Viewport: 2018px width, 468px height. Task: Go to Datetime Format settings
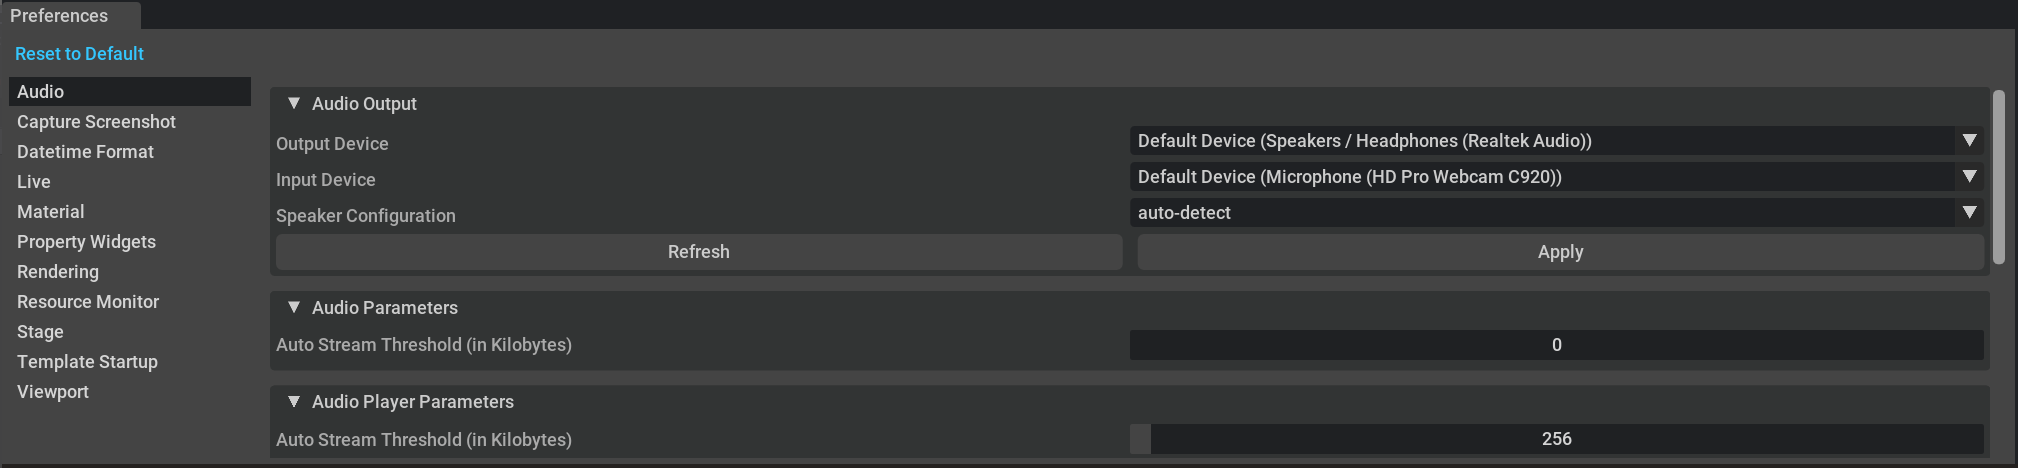[x=85, y=152]
